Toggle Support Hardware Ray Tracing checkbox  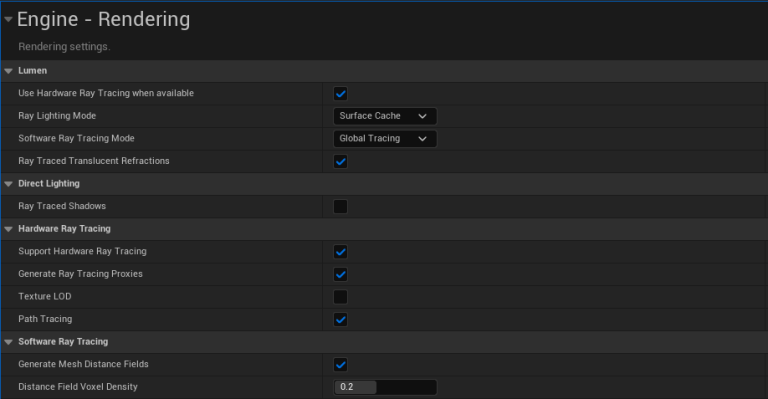click(x=340, y=252)
